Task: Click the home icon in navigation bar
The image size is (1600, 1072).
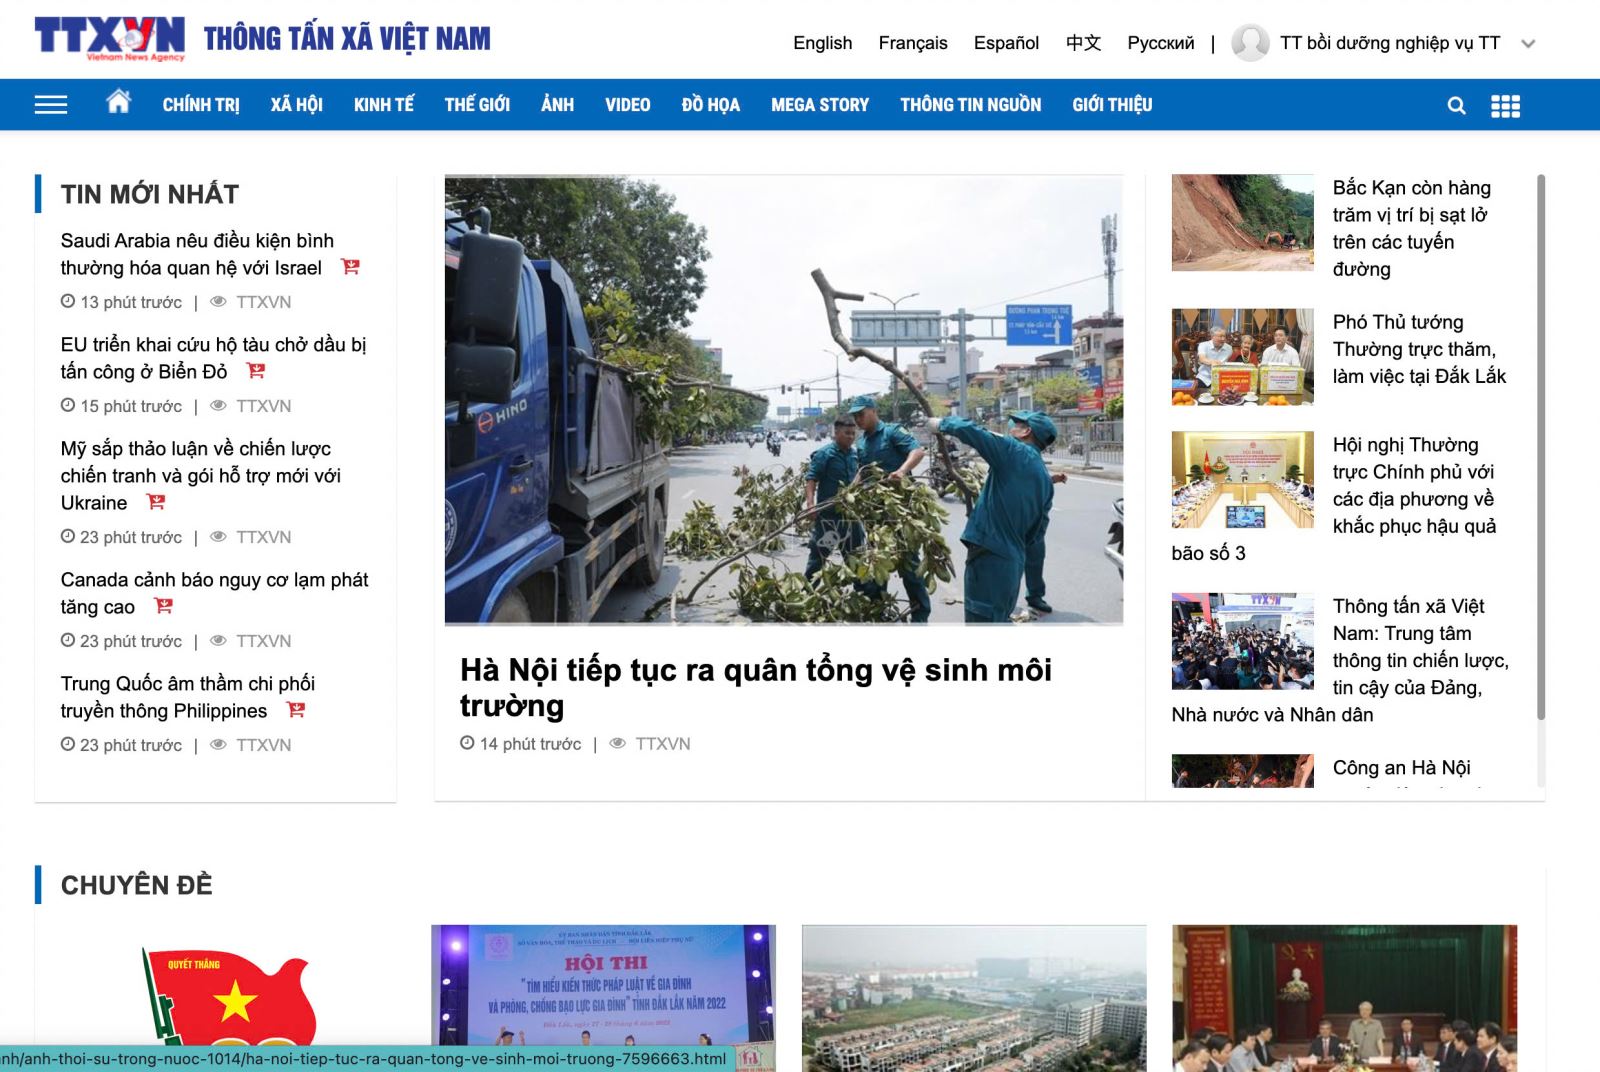Action: (x=118, y=102)
